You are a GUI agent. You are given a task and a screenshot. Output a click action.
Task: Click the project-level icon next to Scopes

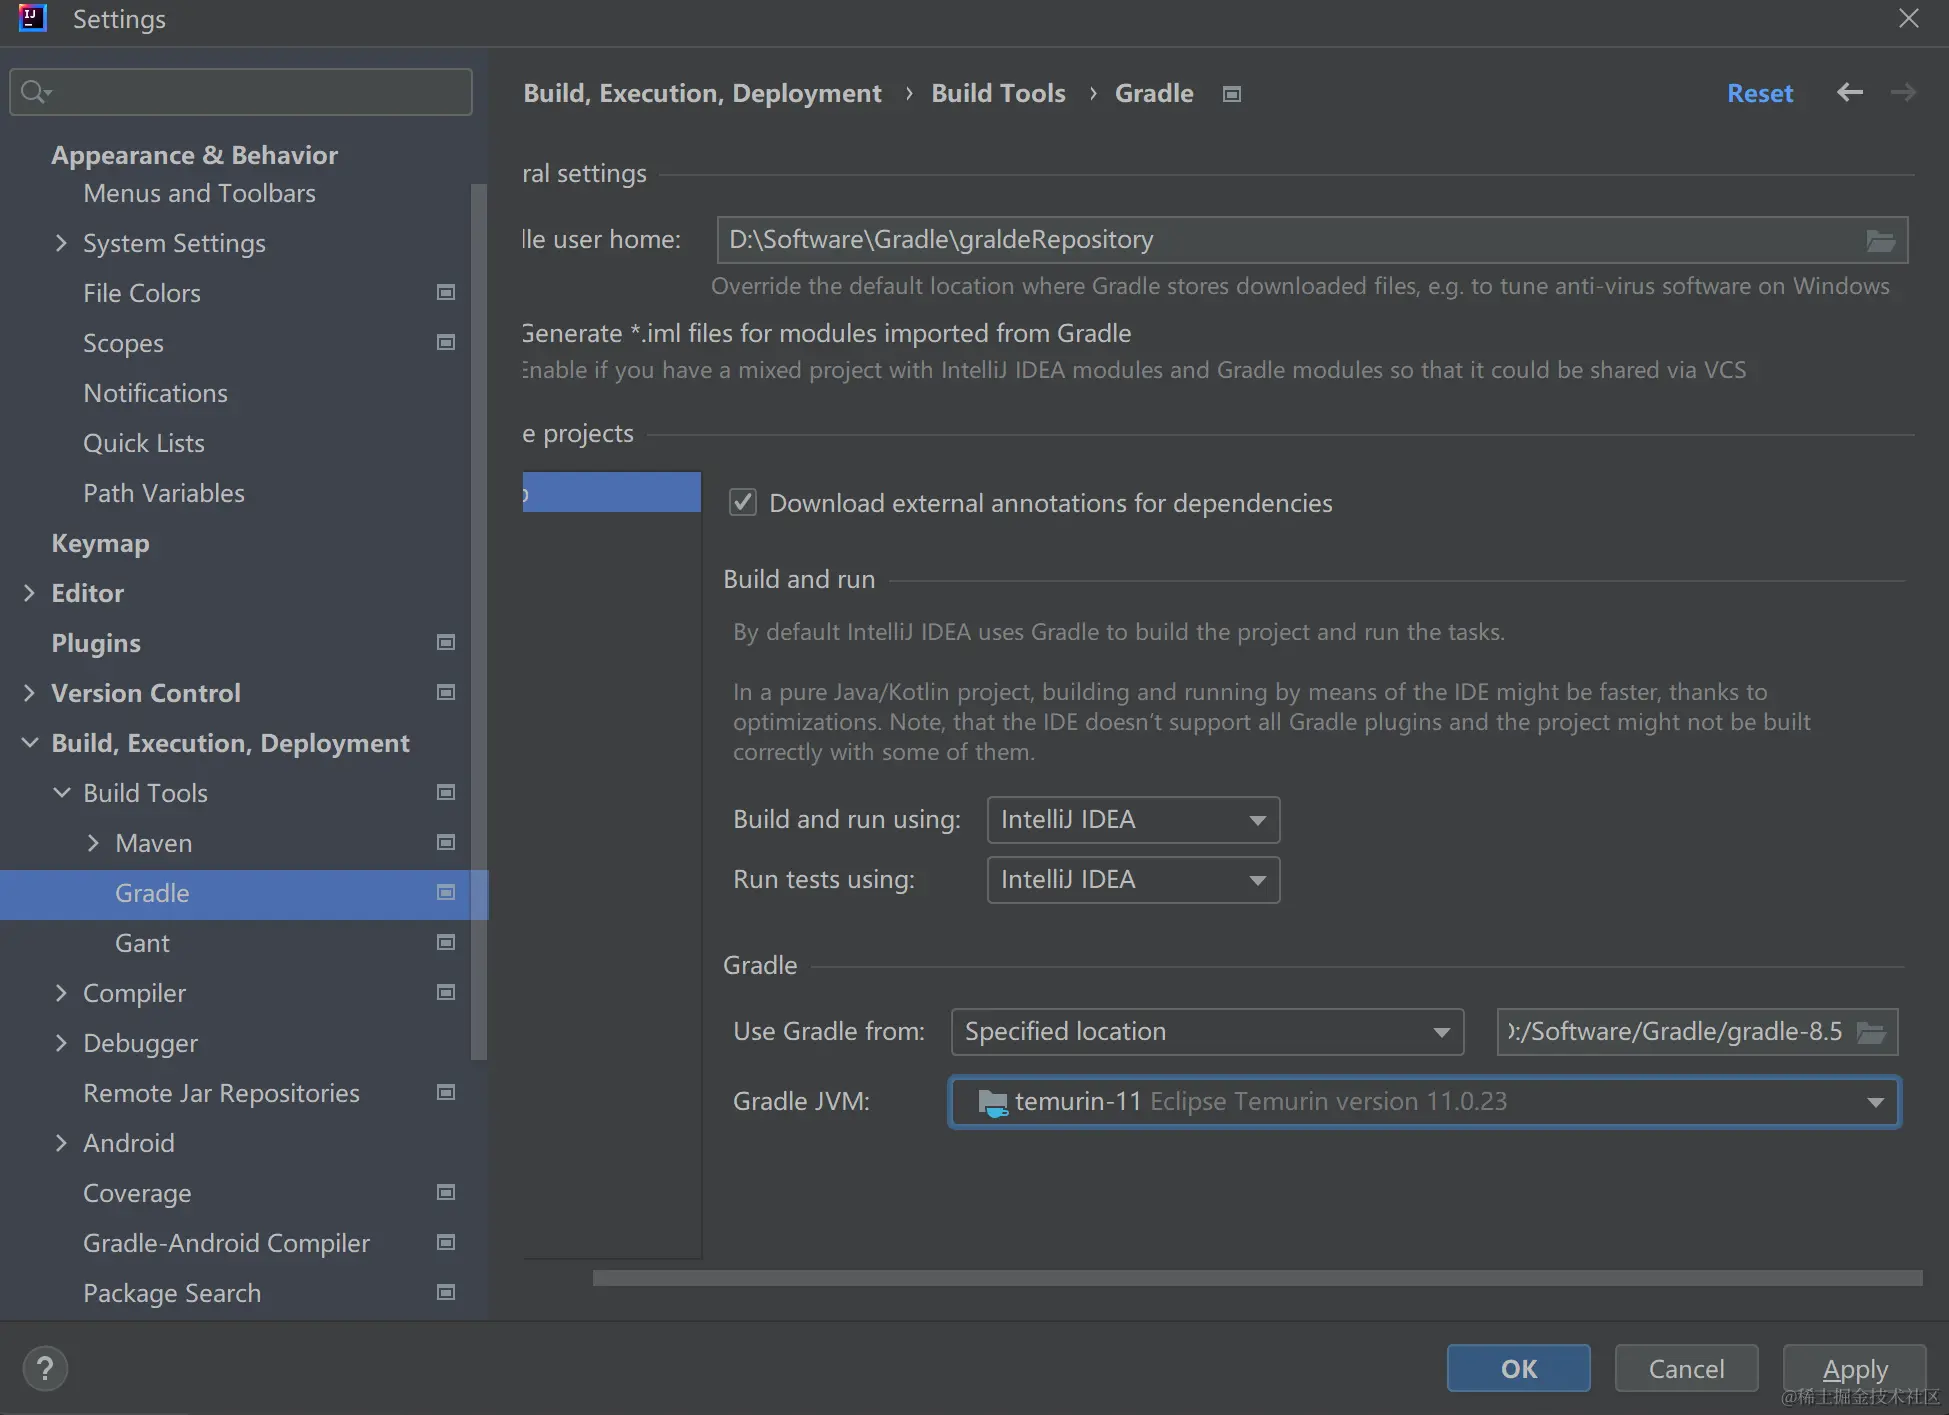click(x=446, y=342)
